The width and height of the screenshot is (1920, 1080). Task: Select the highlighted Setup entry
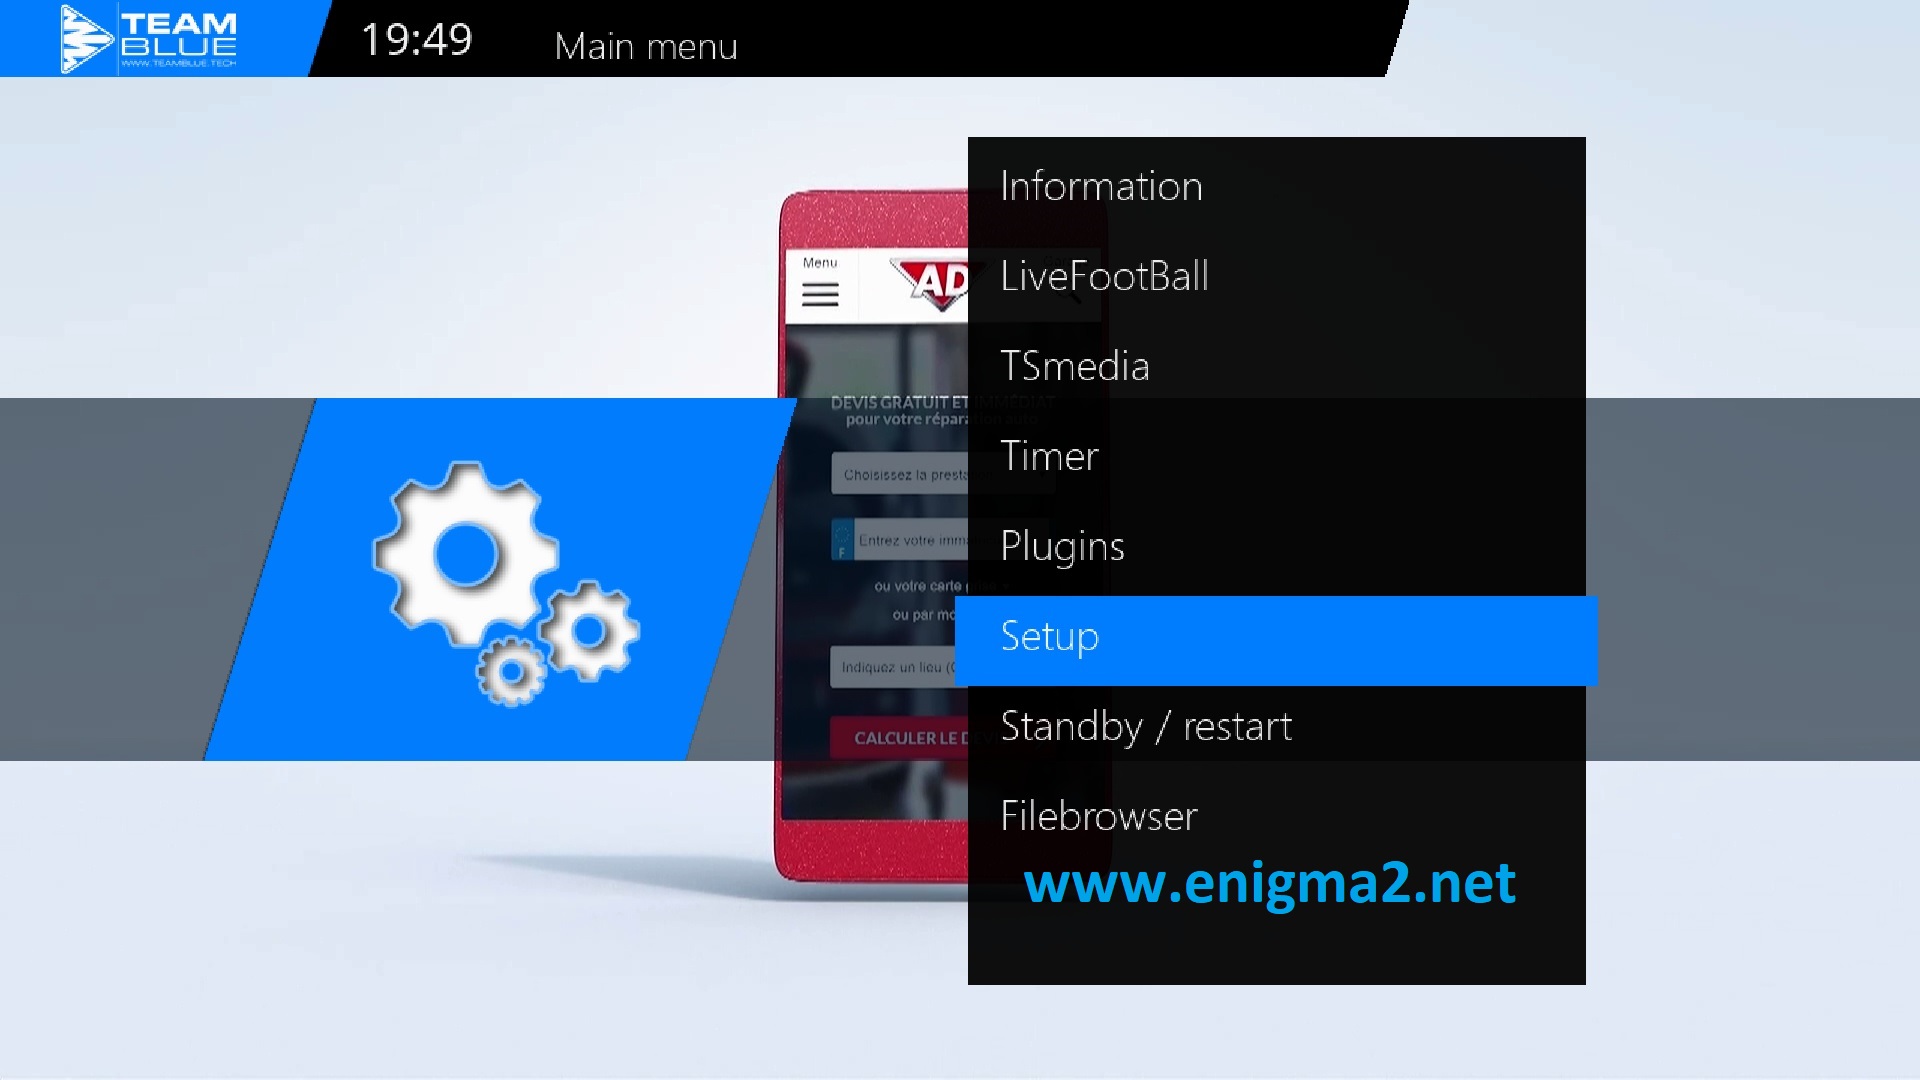1276,641
